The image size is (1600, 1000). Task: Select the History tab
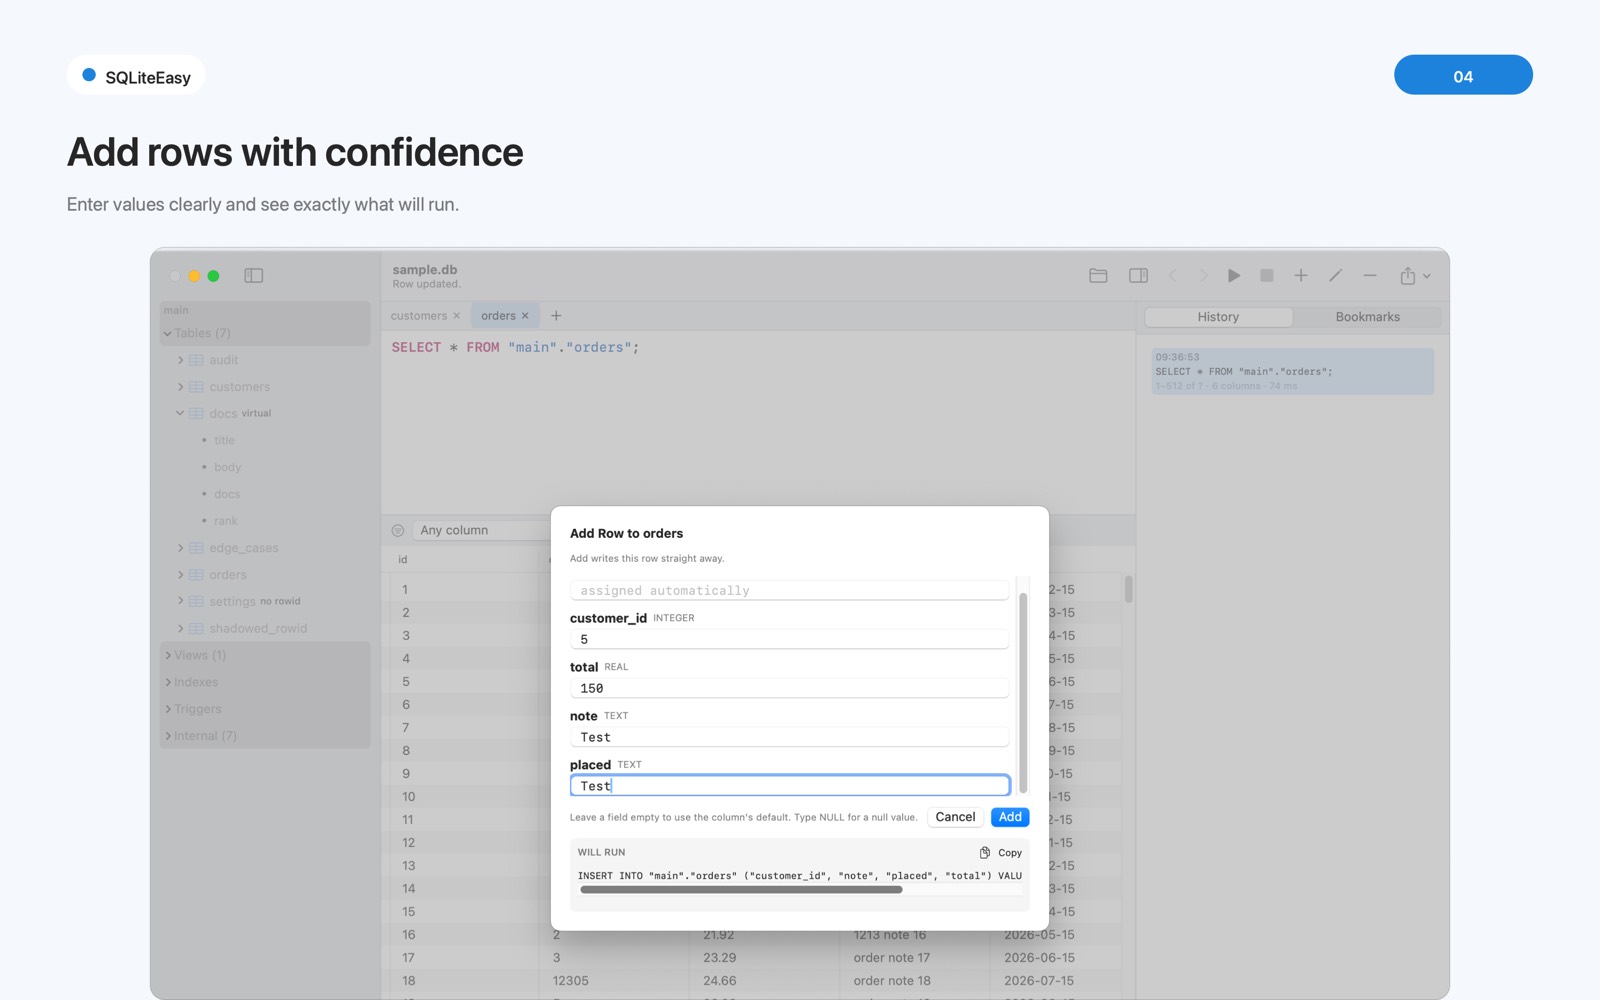(x=1218, y=317)
